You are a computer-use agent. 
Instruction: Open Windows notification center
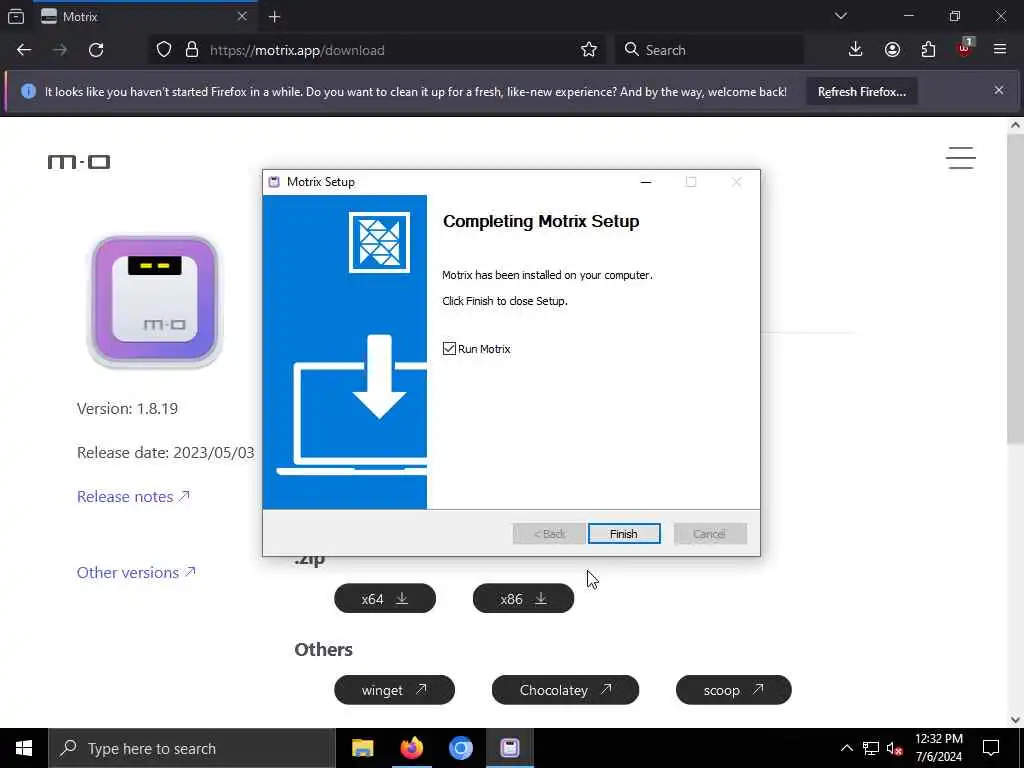(991, 748)
